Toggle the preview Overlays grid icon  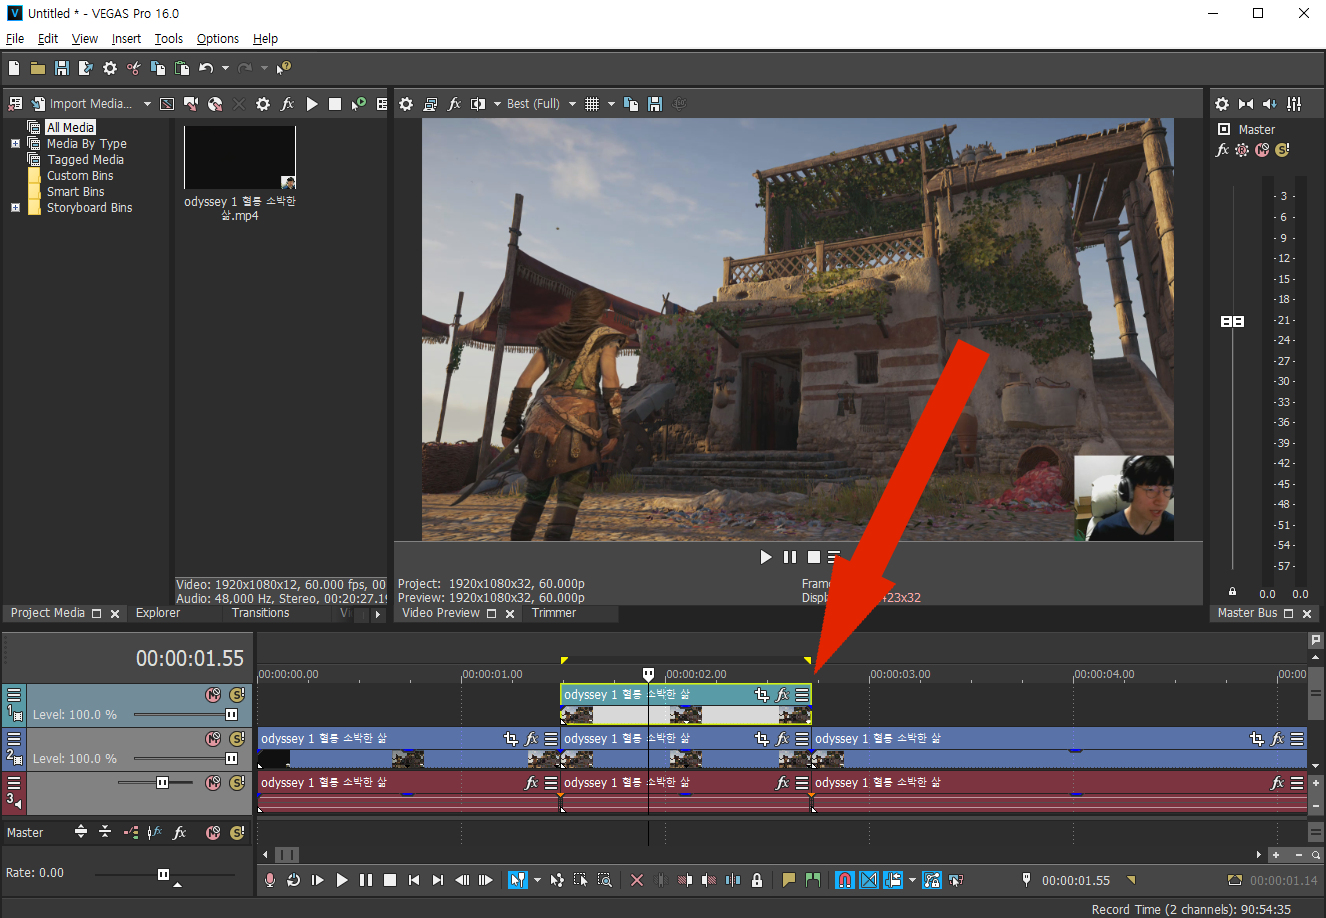tap(592, 104)
